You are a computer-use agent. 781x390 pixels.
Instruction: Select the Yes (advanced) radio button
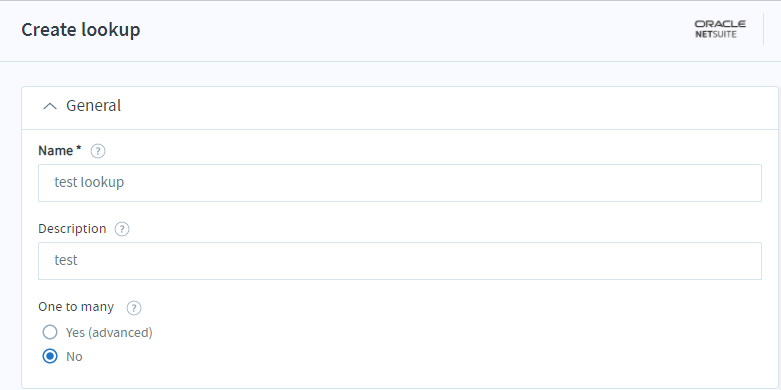[50, 332]
